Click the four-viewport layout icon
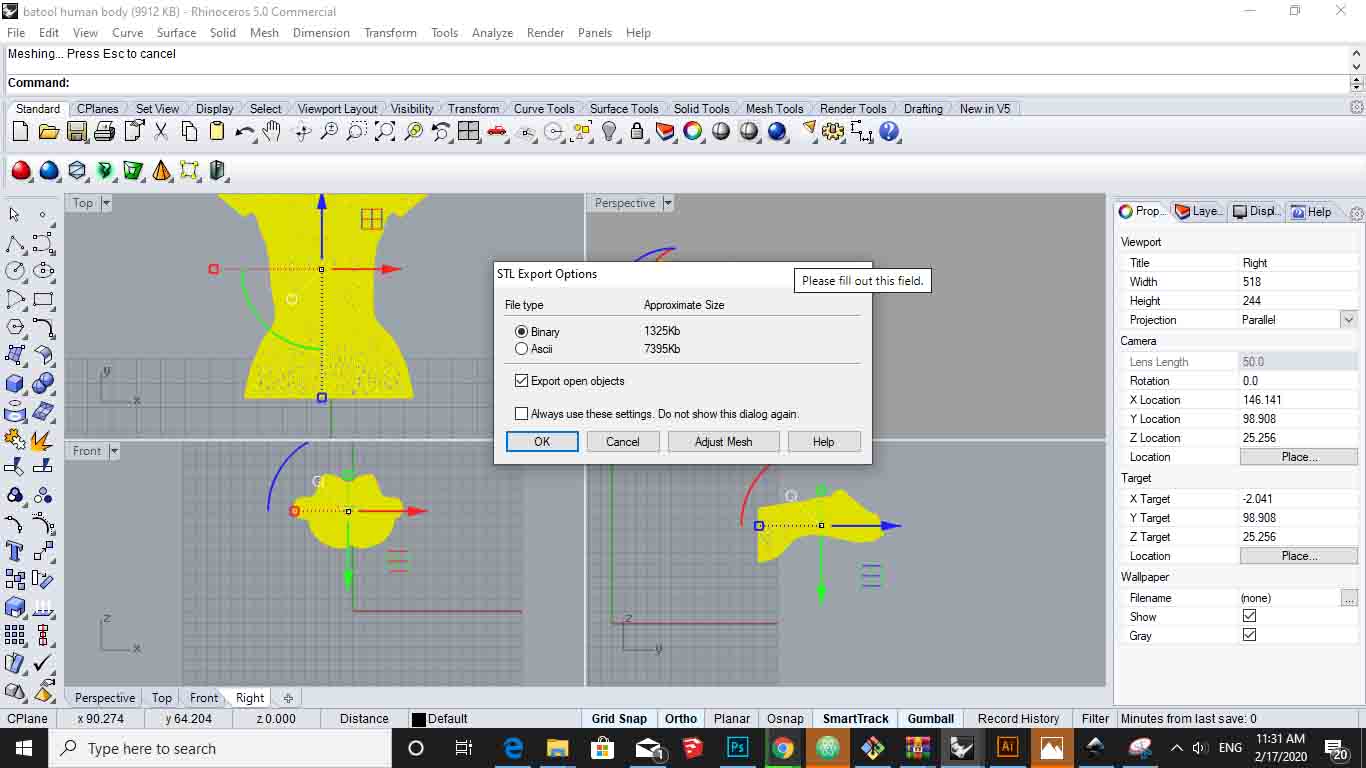Screen dimensions: 1366x768 (x=469, y=131)
